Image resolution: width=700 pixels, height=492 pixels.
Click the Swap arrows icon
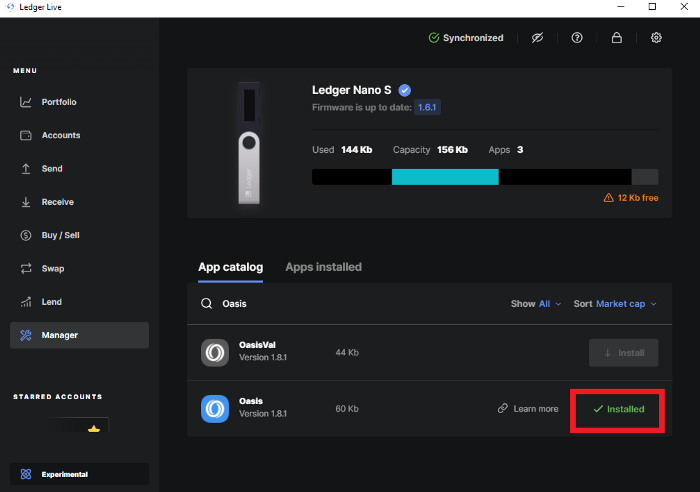(x=26, y=268)
